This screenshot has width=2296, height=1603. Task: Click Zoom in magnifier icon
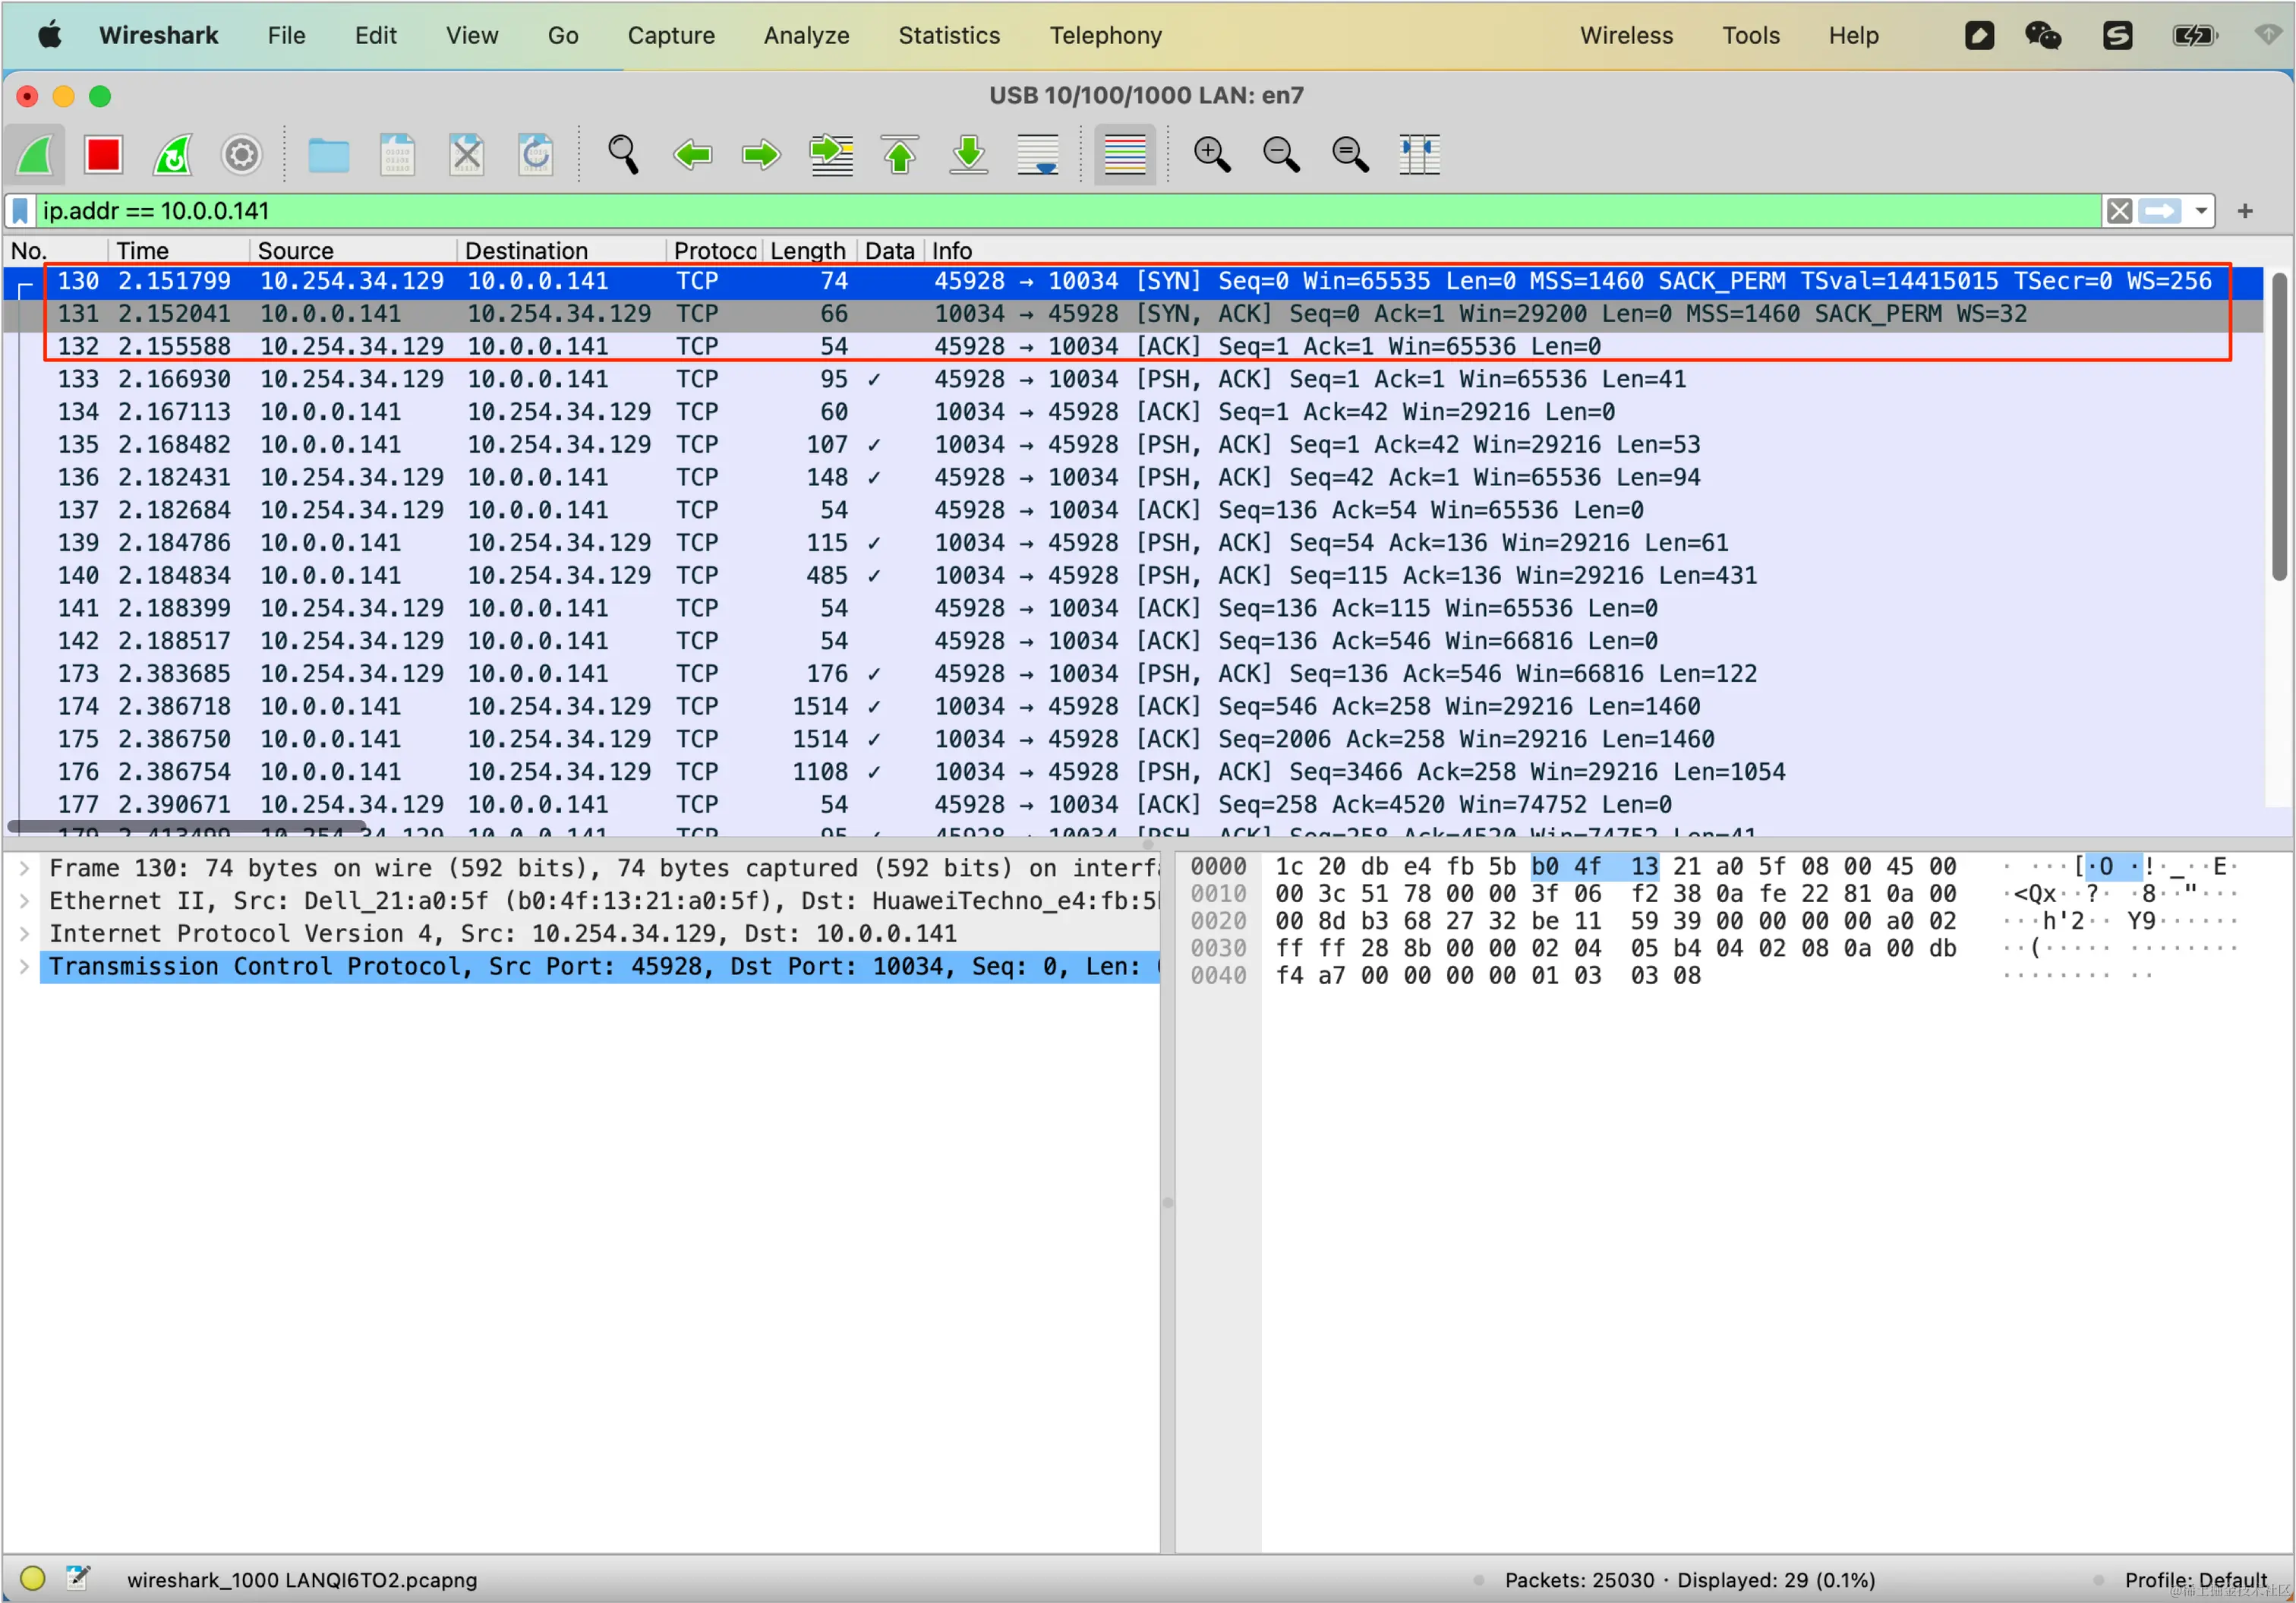(1211, 155)
